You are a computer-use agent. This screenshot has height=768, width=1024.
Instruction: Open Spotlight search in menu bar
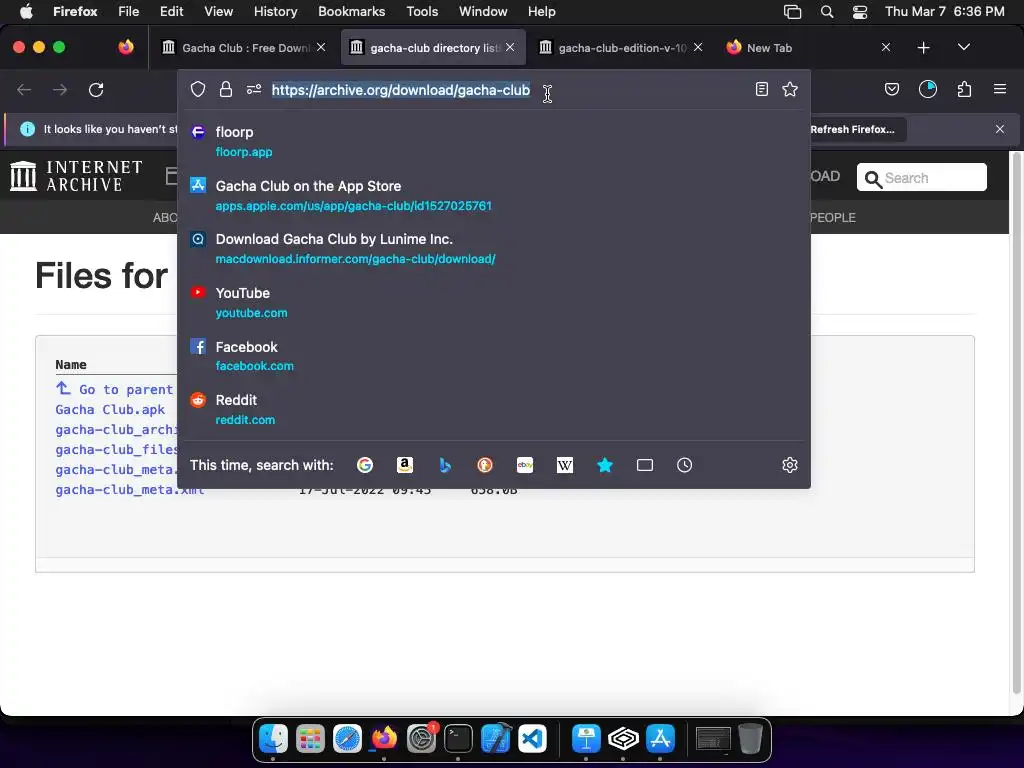click(827, 12)
